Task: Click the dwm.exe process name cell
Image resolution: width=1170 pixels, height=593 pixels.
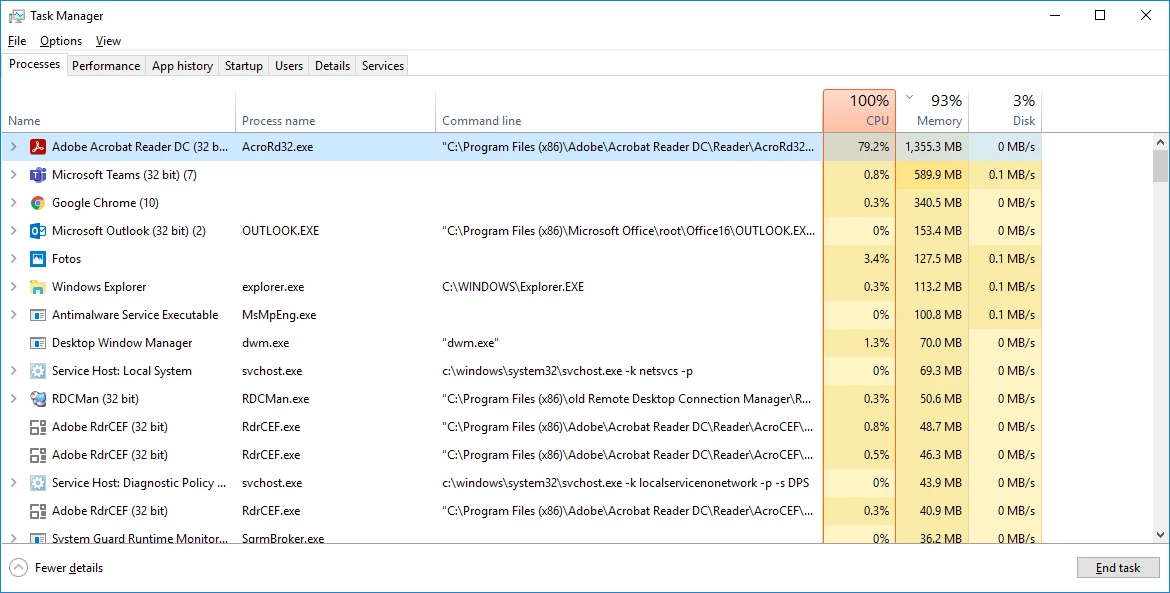Action: pos(266,342)
